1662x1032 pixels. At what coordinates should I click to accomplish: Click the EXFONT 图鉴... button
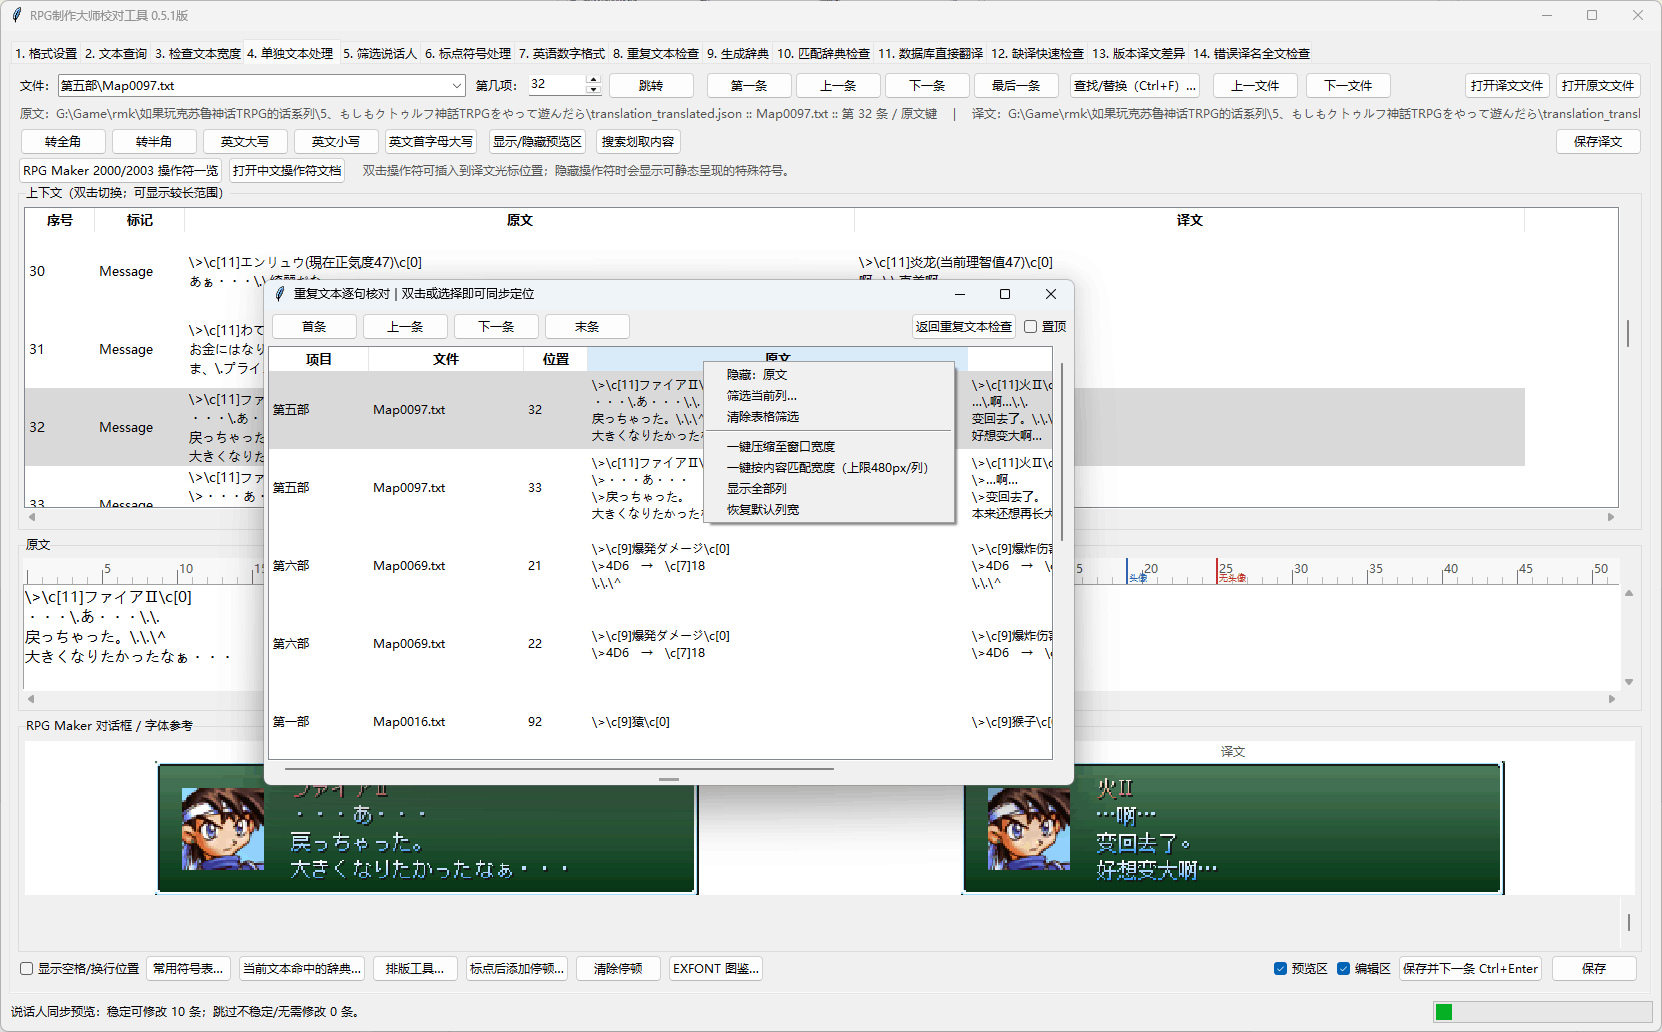coord(716,969)
